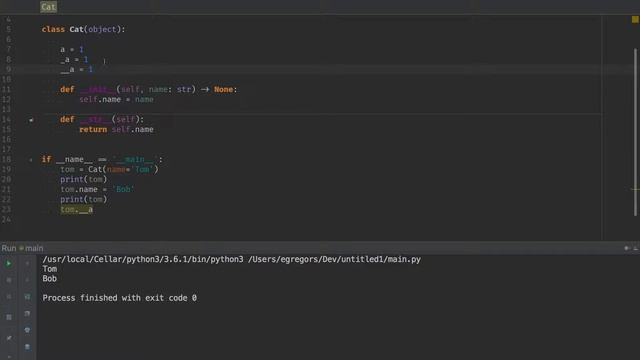Click the main.py file path in console output
The height and width of the screenshot is (360, 640).
334,259
